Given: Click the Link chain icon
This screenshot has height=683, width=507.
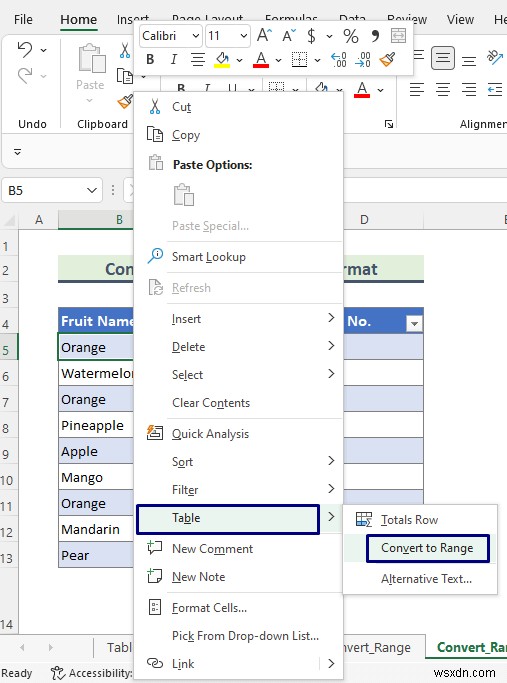Looking at the screenshot, I should pyautogui.click(x=155, y=663).
